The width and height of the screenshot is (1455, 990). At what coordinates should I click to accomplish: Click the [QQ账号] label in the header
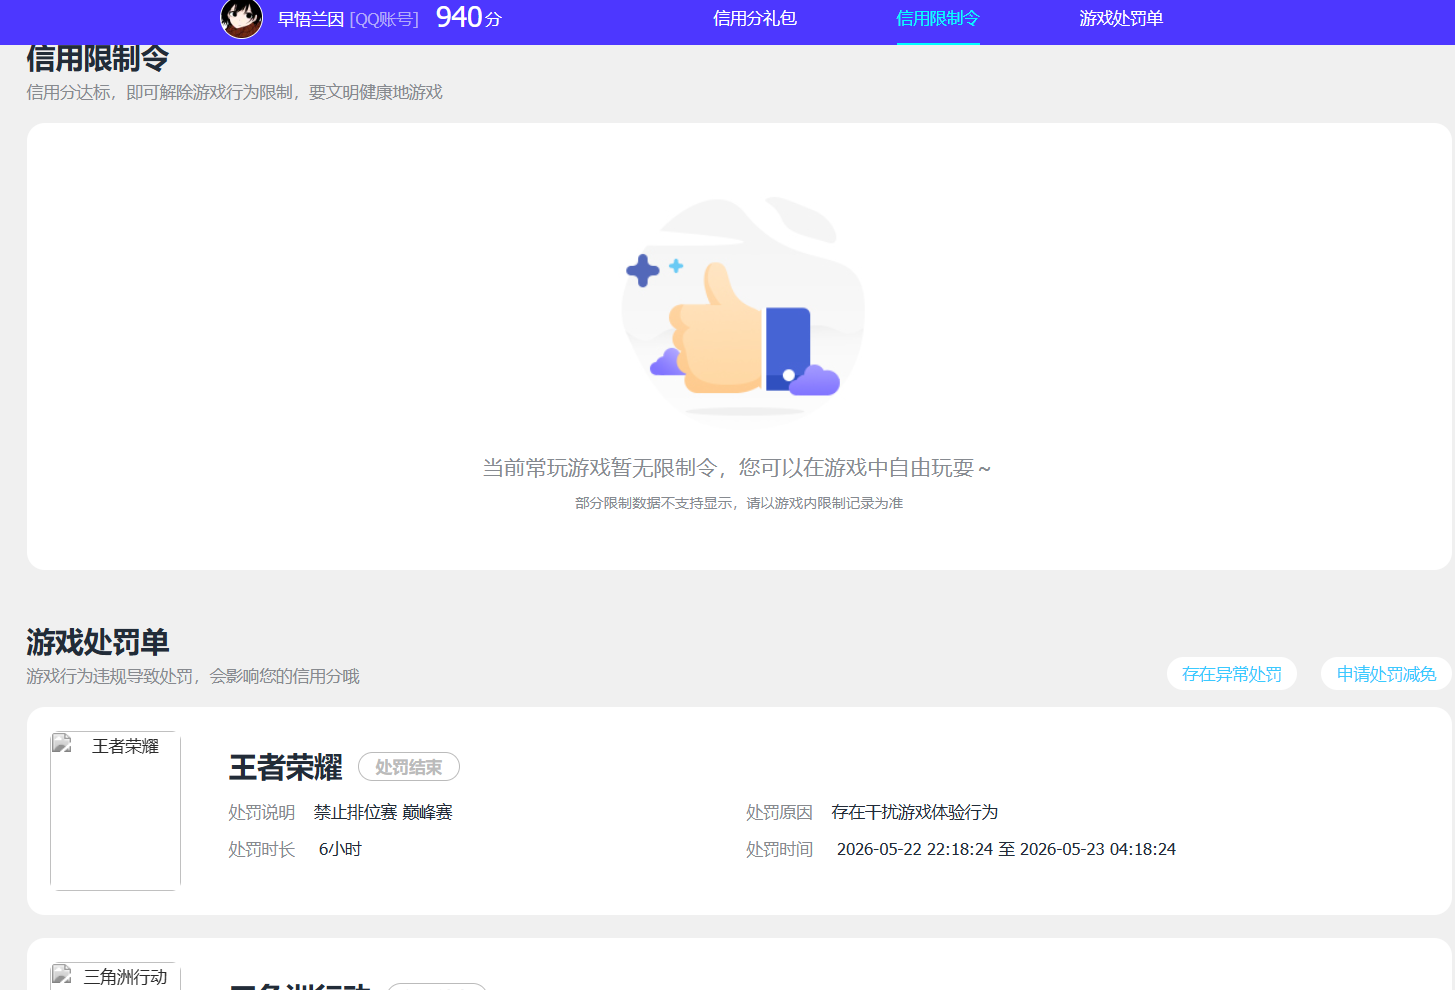coord(384,19)
